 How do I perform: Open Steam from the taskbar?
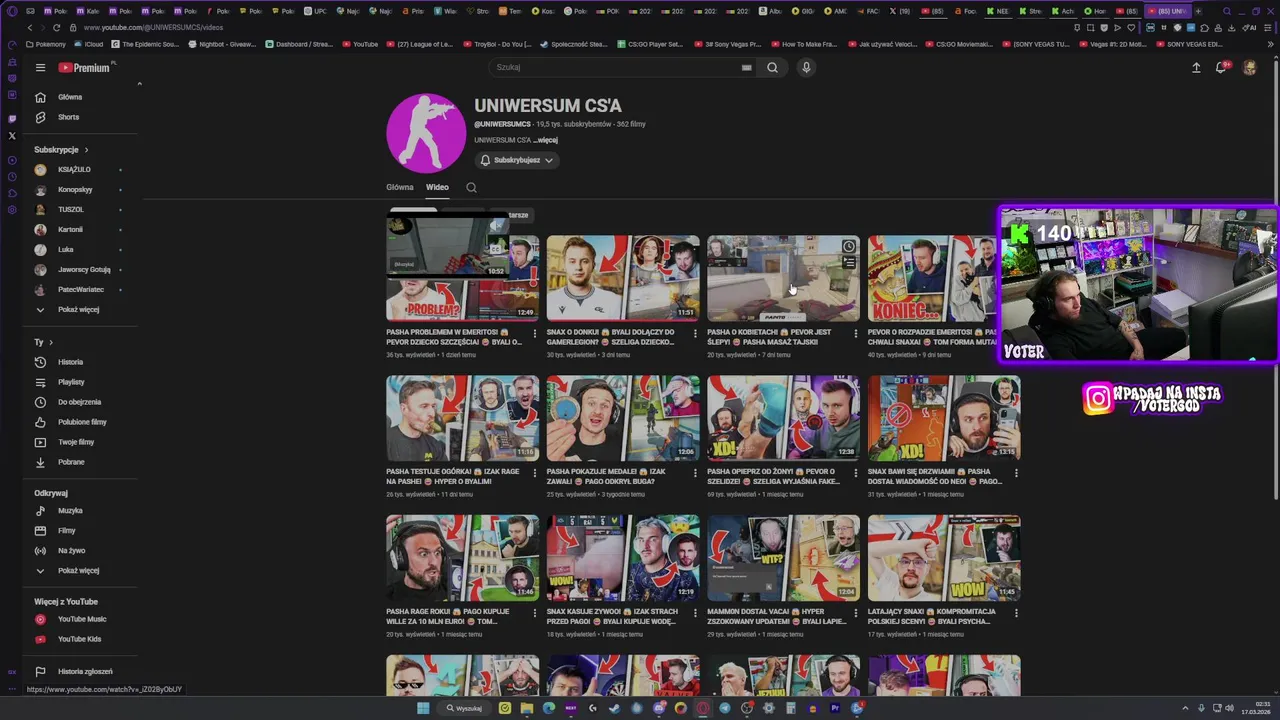(x=614, y=708)
